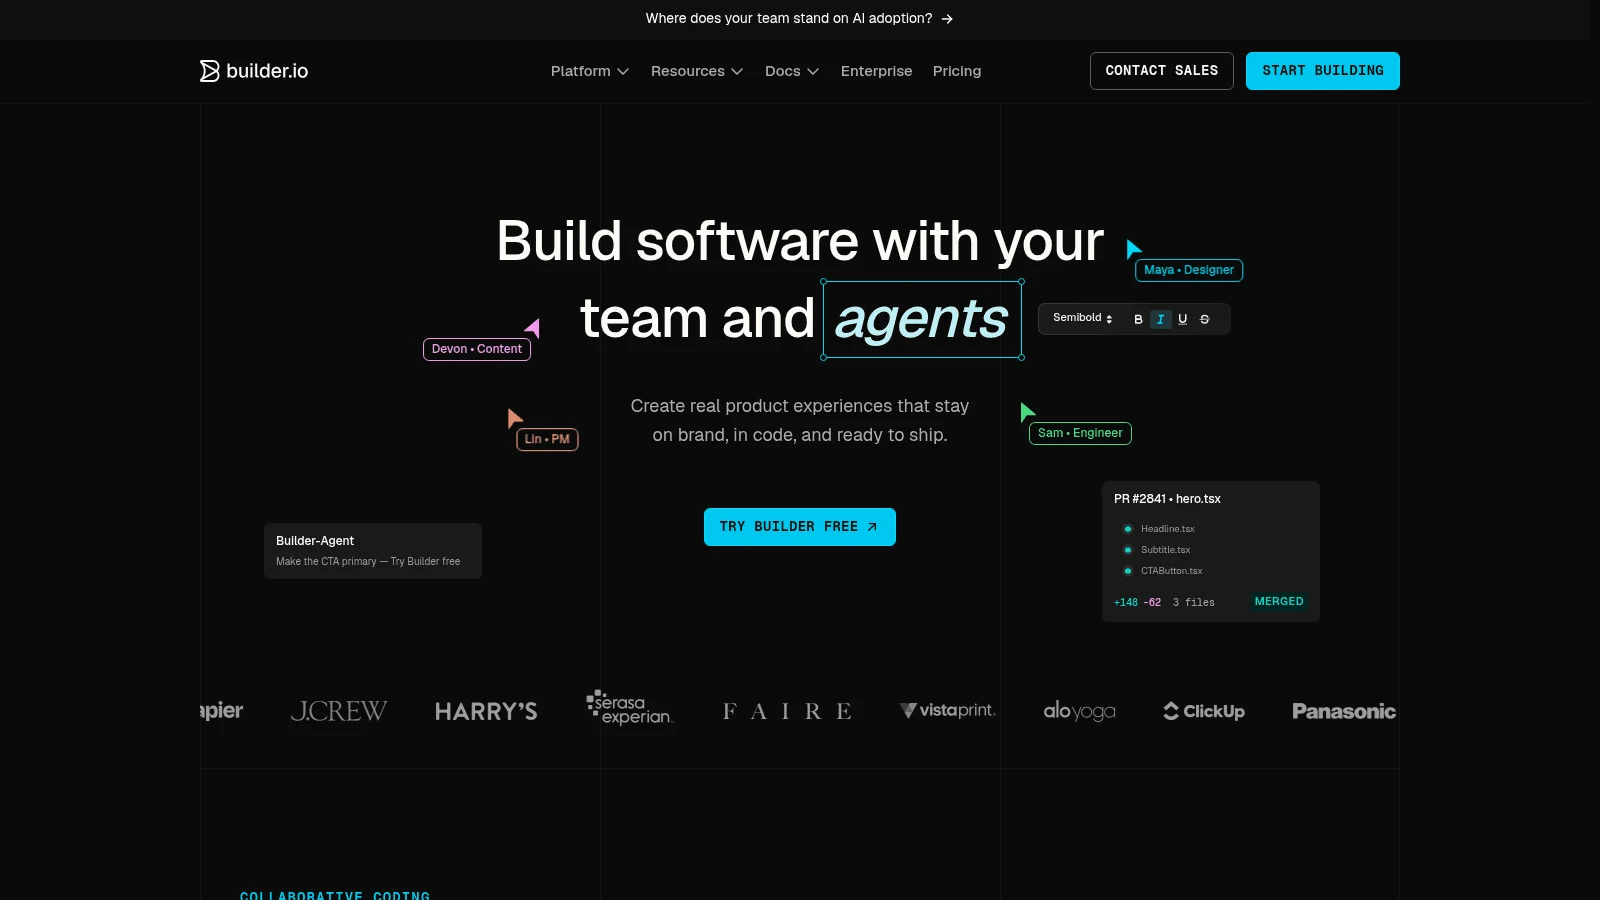Viewport: 1600px width, 900px height.
Task: Toggle Underline in the formatting toolbar
Action: coord(1182,319)
